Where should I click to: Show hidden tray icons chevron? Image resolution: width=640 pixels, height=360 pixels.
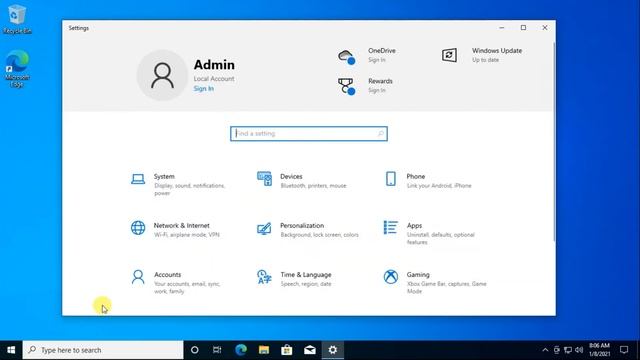pos(545,350)
